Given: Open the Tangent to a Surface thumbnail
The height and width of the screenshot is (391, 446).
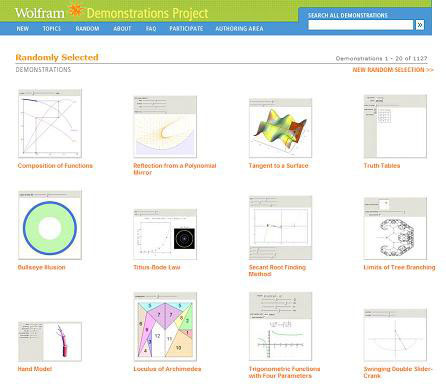Looking at the screenshot, I should point(280,128).
